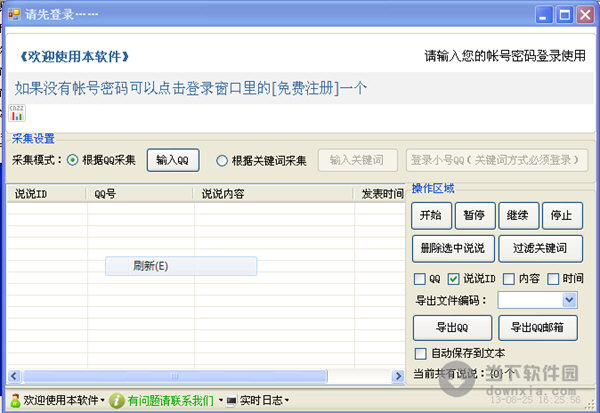This screenshot has width=600, height=413.
Task: Click the 登录小号QQ button
Action: point(497,160)
